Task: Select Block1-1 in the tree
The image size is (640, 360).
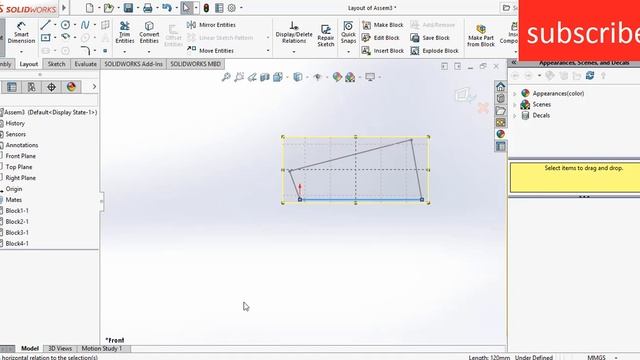Action: tap(17, 211)
